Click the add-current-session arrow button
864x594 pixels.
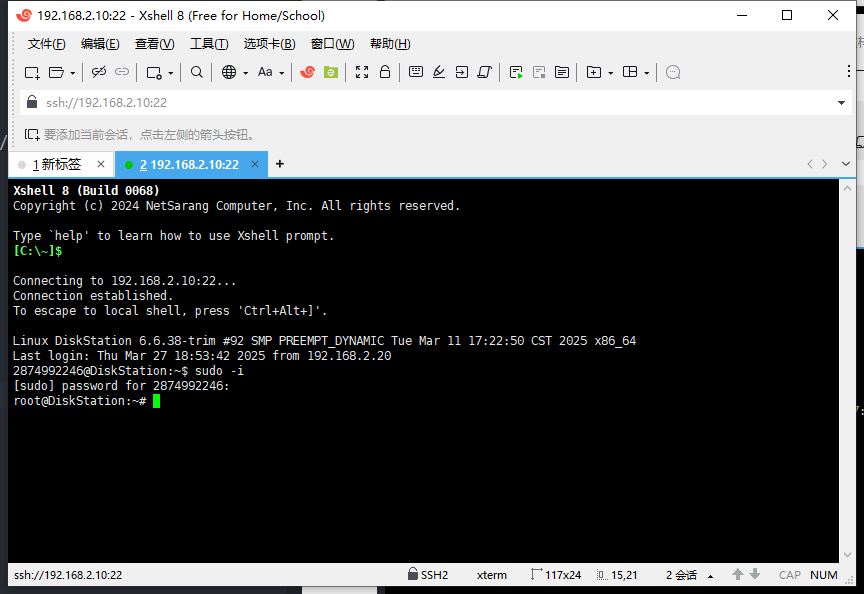(32, 134)
